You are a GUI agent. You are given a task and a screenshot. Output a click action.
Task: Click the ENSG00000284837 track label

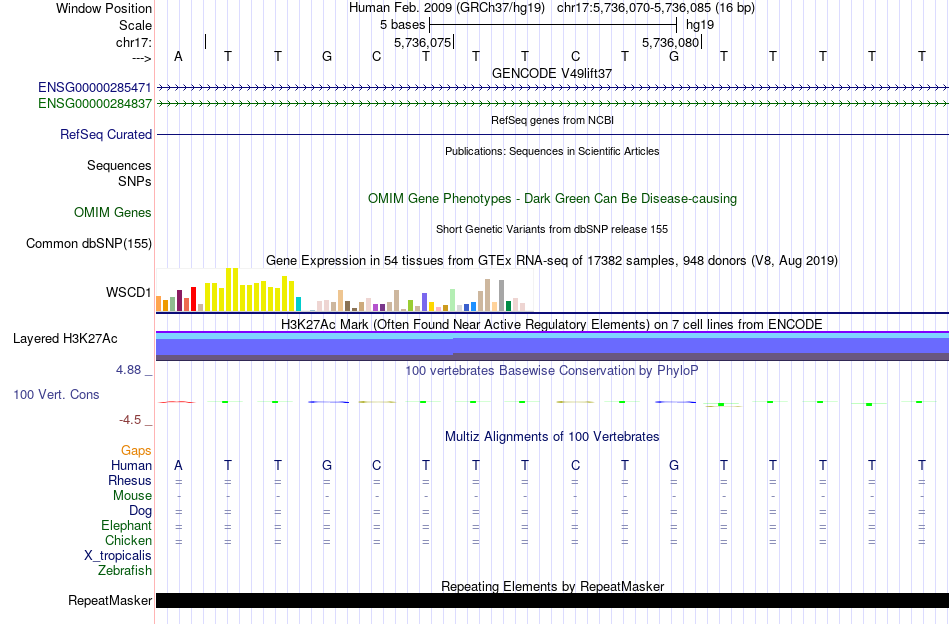(95, 104)
